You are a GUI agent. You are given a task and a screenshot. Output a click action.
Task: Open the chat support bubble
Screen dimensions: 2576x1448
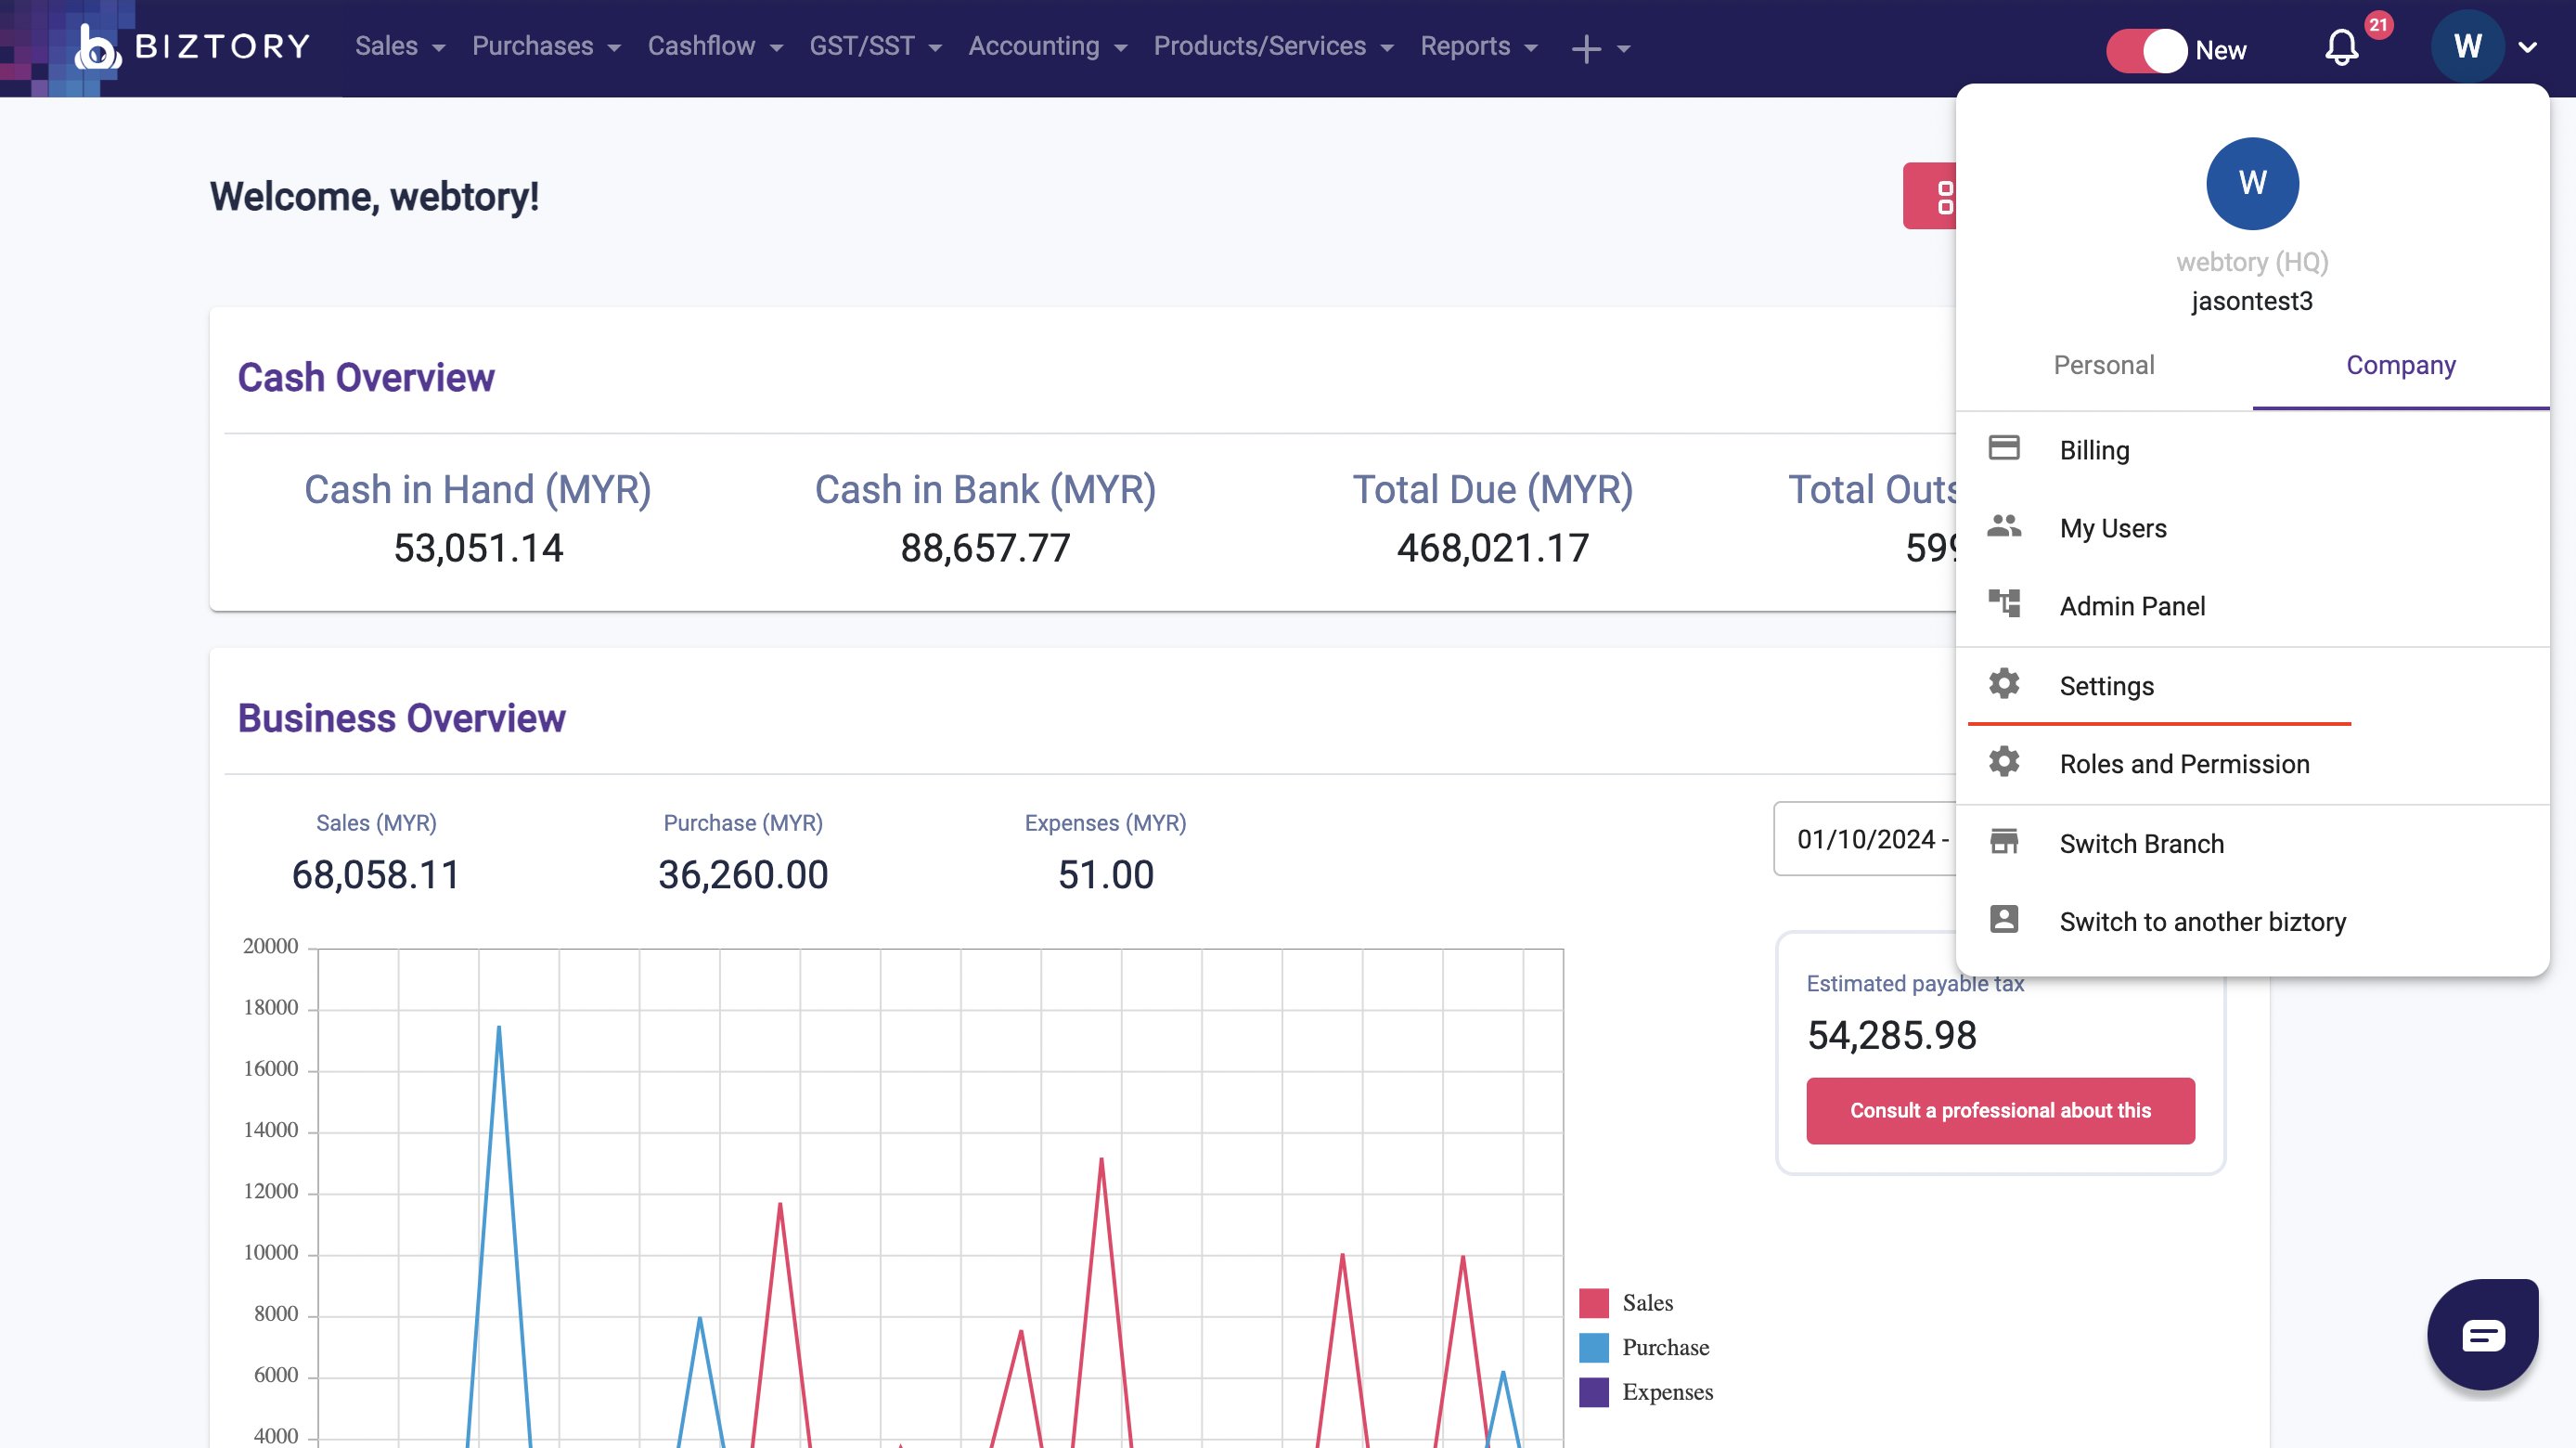[2482, 1334]
